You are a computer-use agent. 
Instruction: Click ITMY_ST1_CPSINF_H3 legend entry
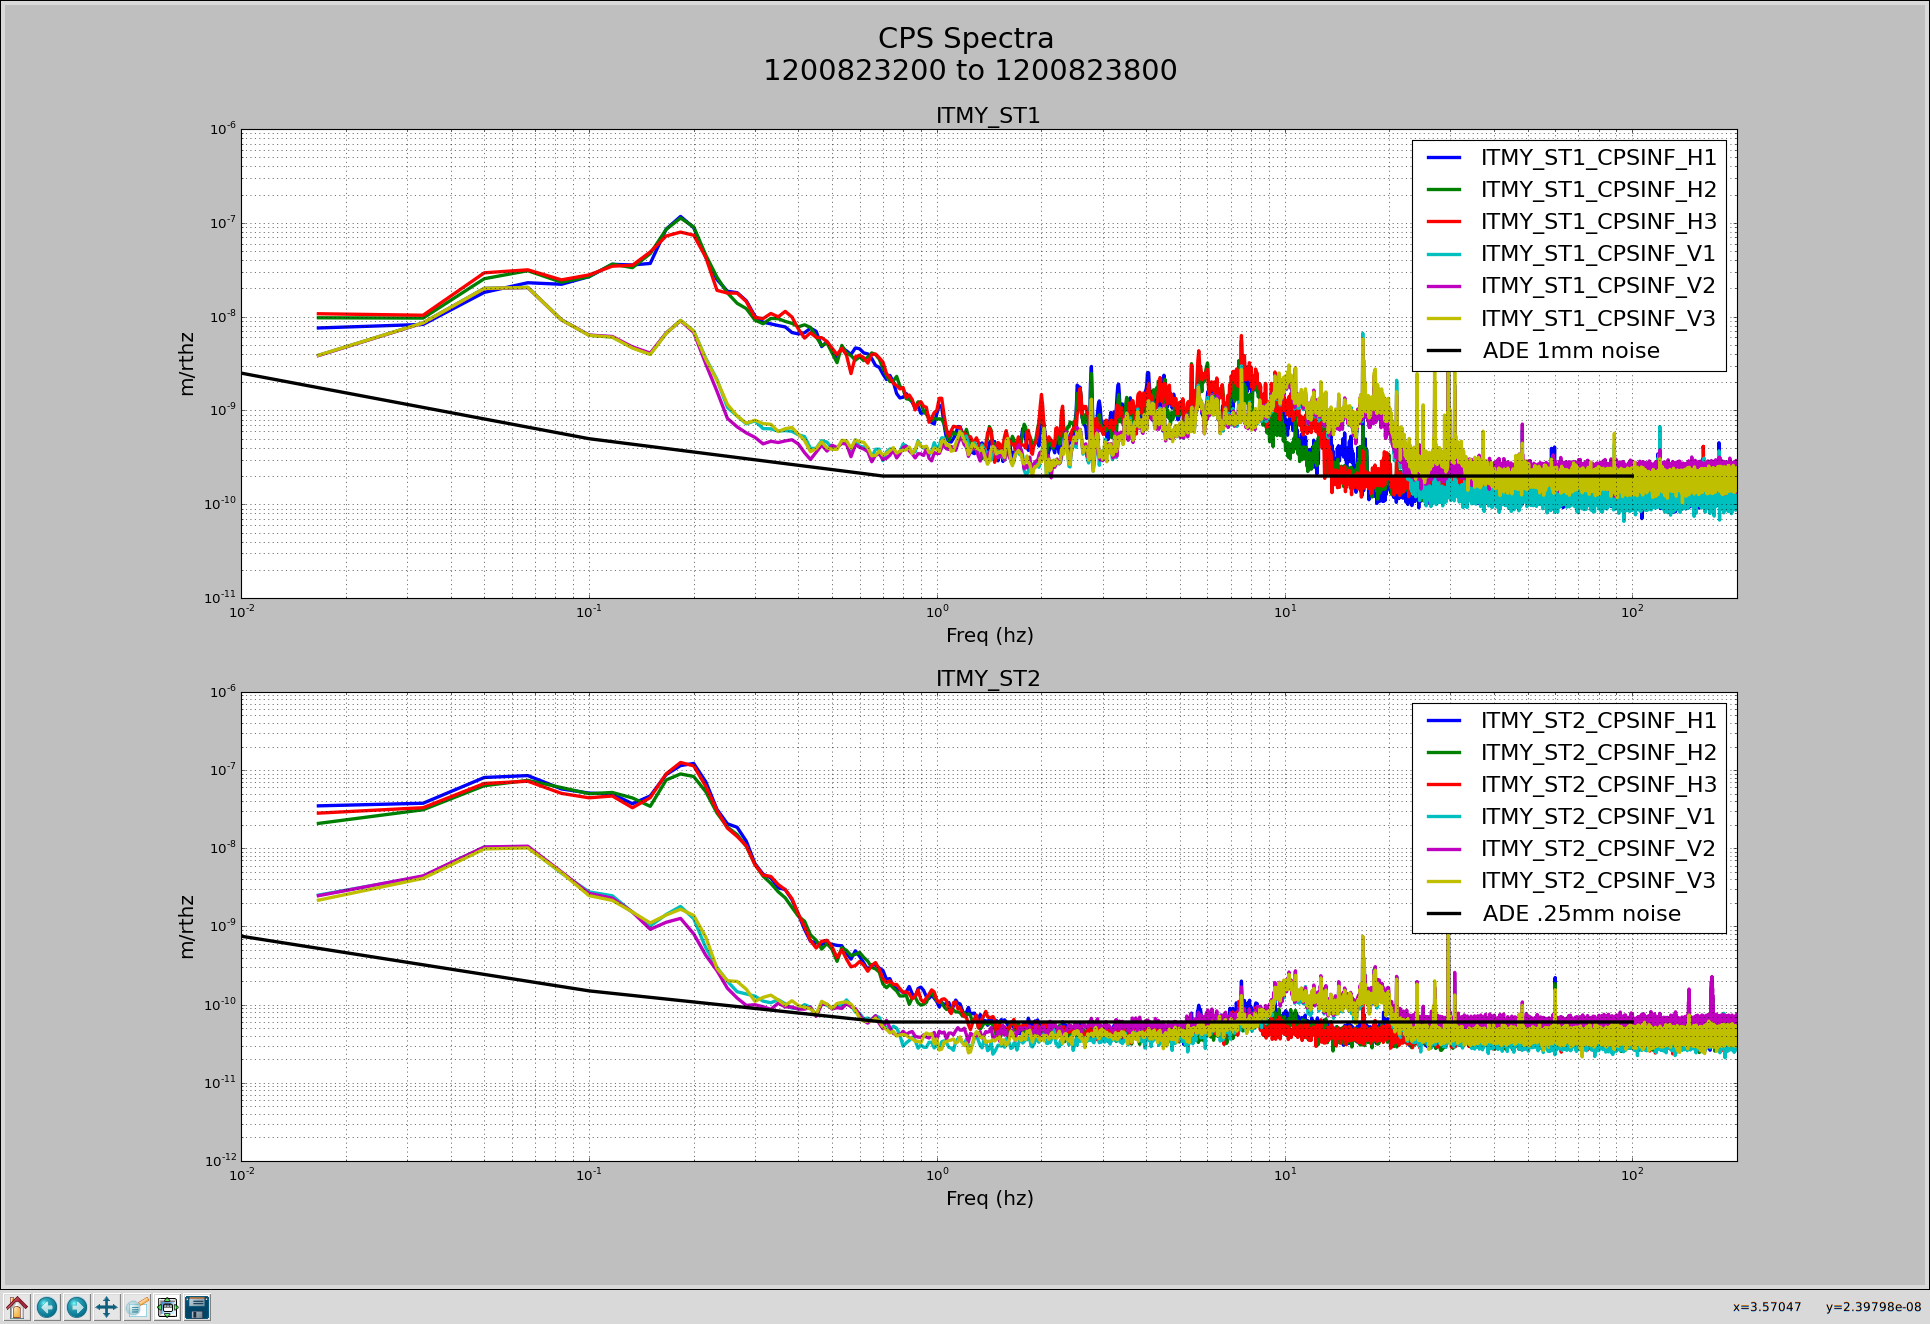[x=1597, y=222]
